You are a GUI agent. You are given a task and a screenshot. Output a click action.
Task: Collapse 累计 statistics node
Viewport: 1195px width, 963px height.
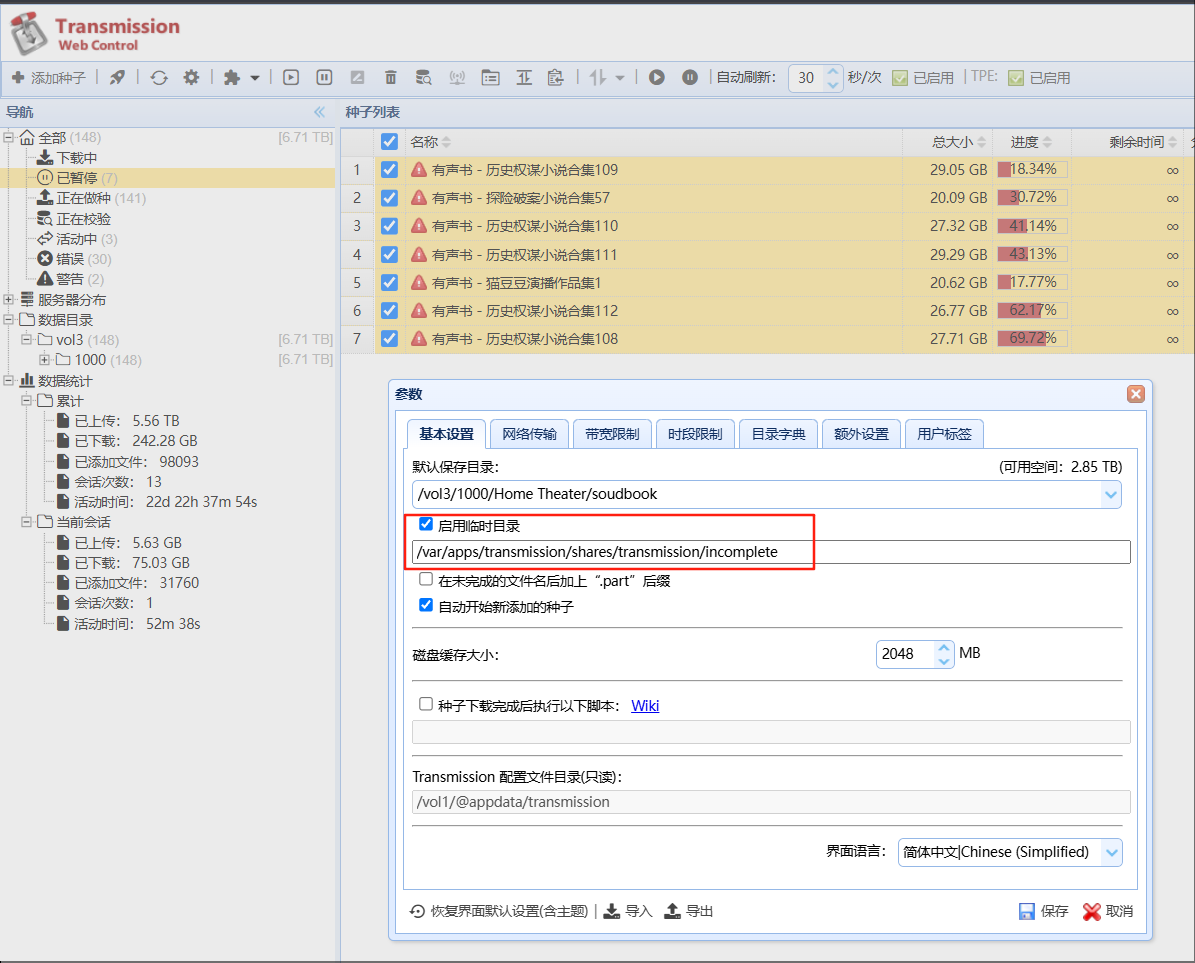click(27, 400)
